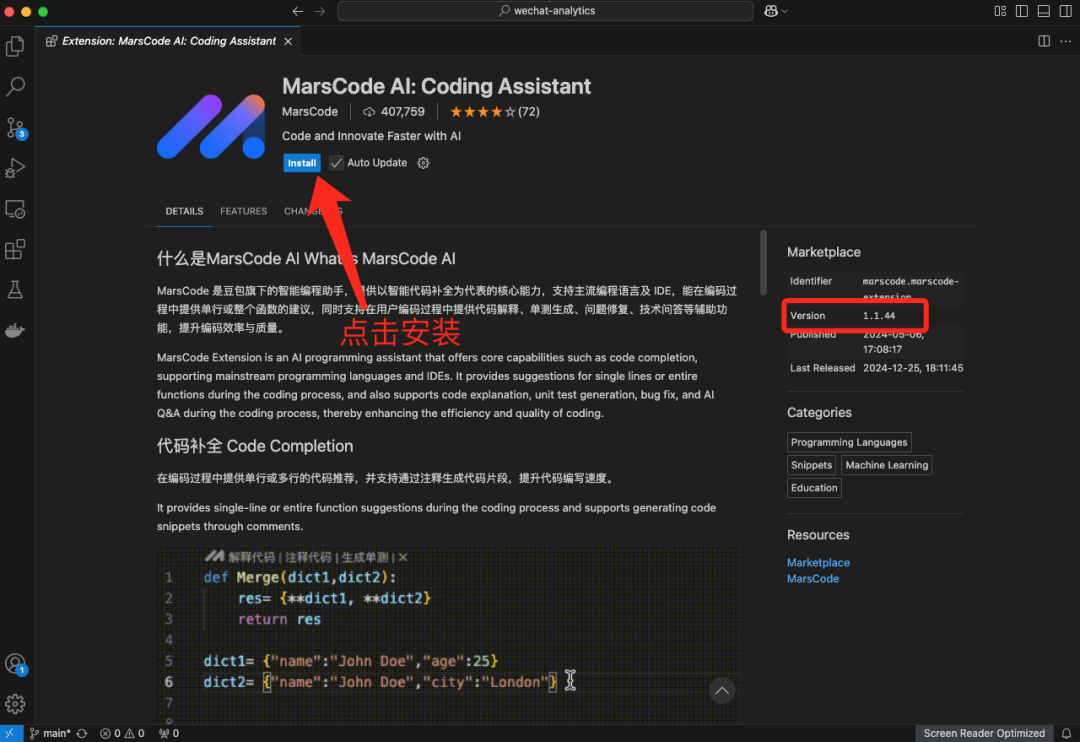Click the MarsCode publisher name
This screenshot has width=1080, height=742.
coord(310,112)
